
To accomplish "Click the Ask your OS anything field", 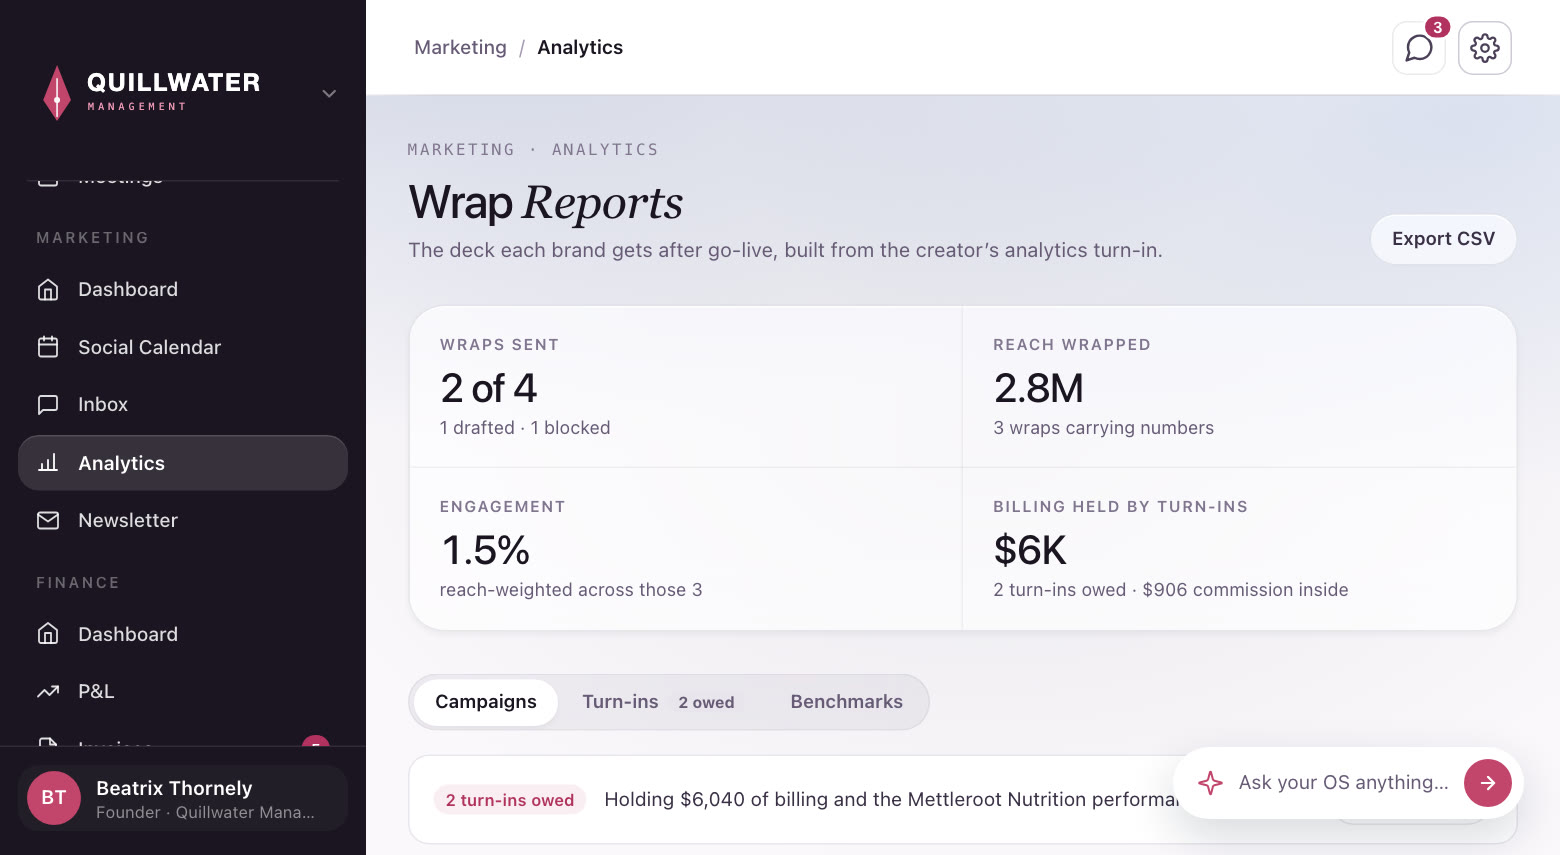I will pyautogui.click(x=1343, y=783).
